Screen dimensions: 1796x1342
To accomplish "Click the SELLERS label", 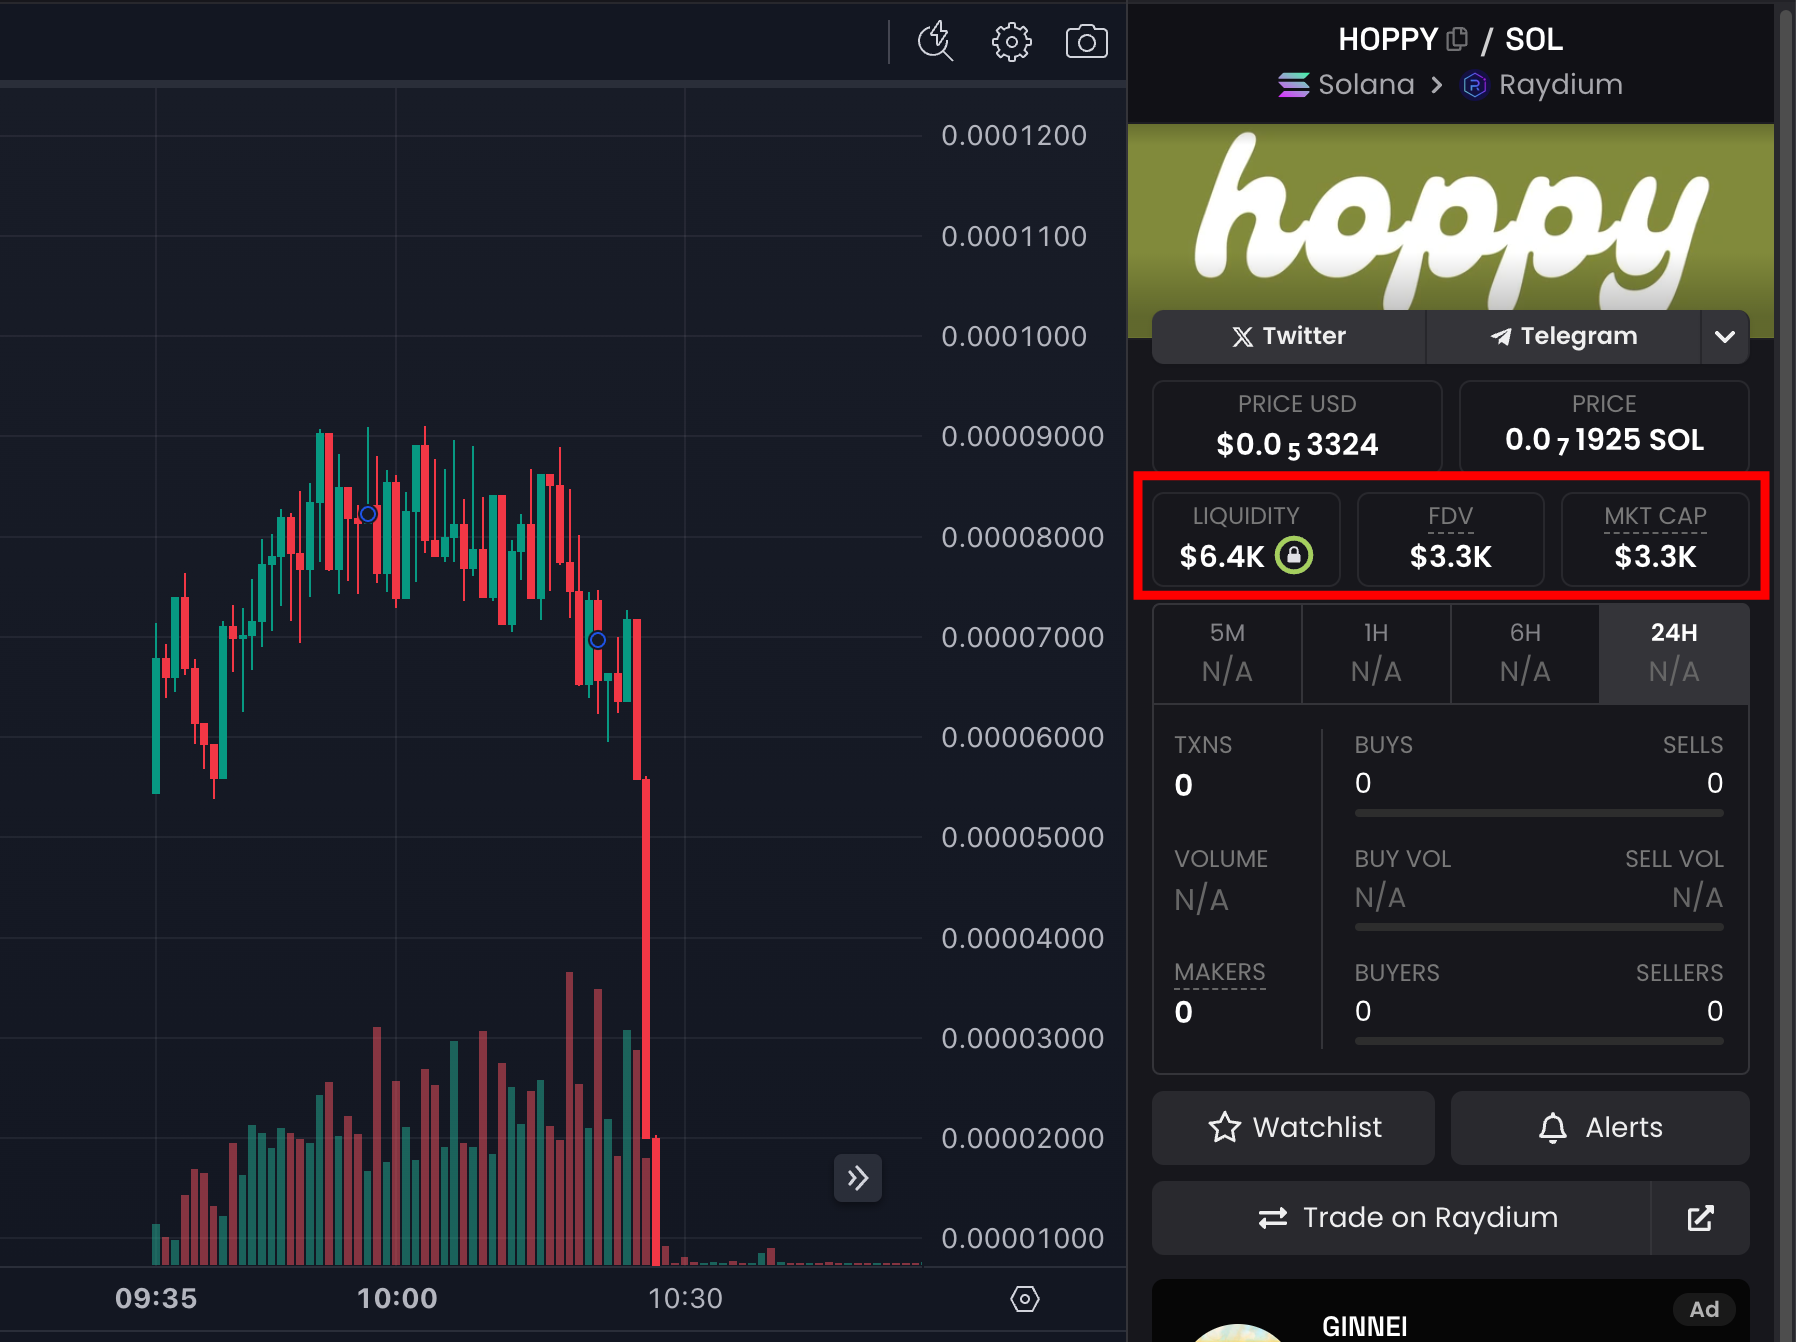I will (1679, 973).
